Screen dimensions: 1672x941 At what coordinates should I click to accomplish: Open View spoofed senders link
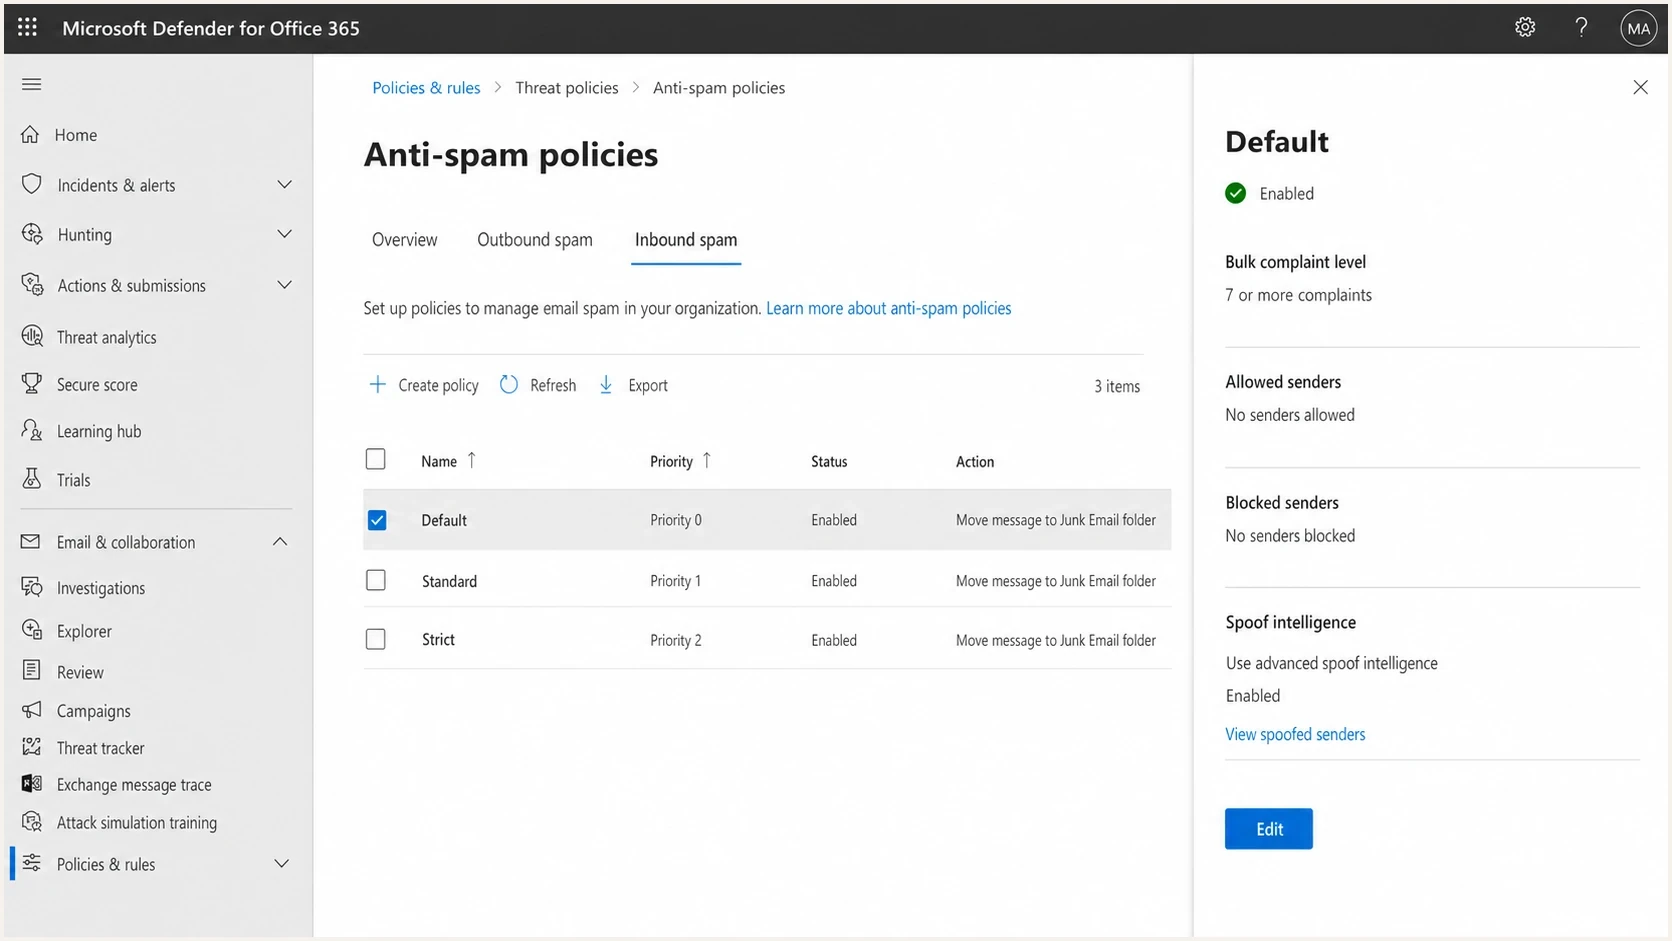[1295, 734]
